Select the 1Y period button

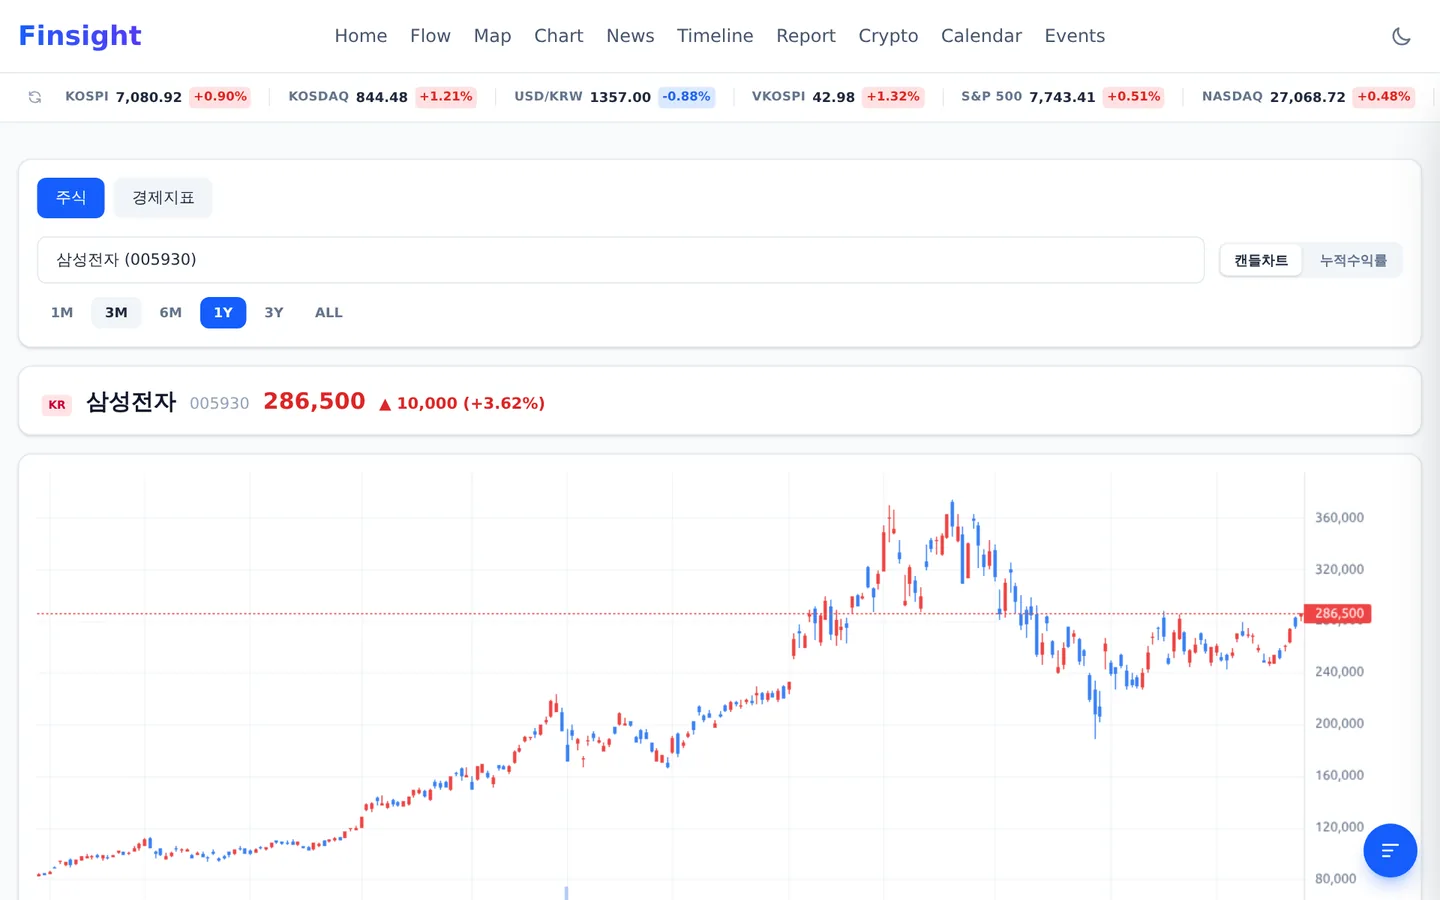click(223, 313)
